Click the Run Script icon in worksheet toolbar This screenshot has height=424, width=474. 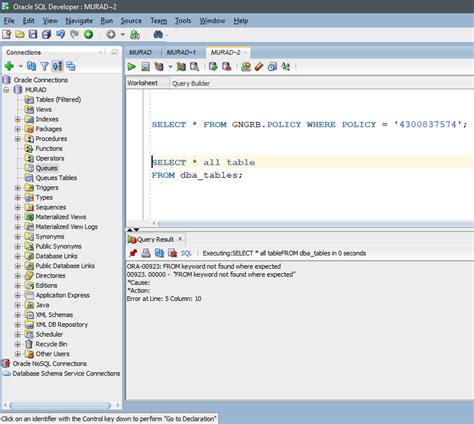145,67
